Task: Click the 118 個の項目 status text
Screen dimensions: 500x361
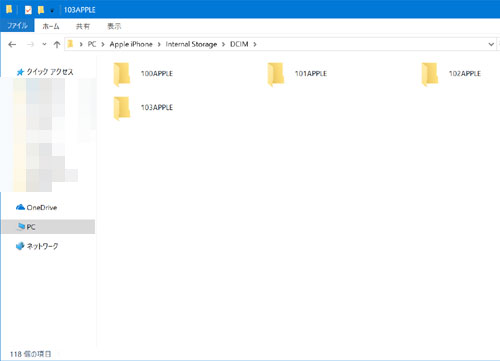Action: (31, 354)
